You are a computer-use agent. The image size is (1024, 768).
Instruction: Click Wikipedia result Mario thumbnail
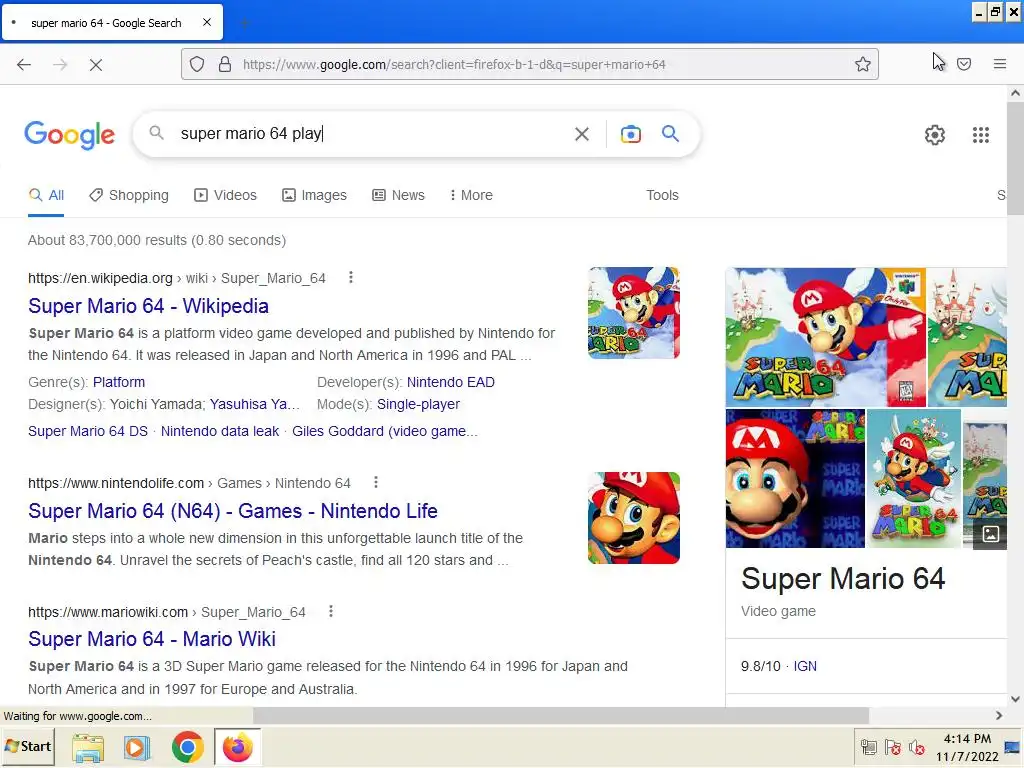(633, 313)
